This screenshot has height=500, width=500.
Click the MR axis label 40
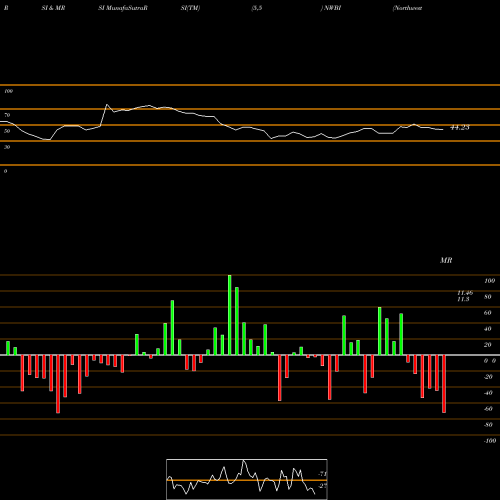pos(488,329)
